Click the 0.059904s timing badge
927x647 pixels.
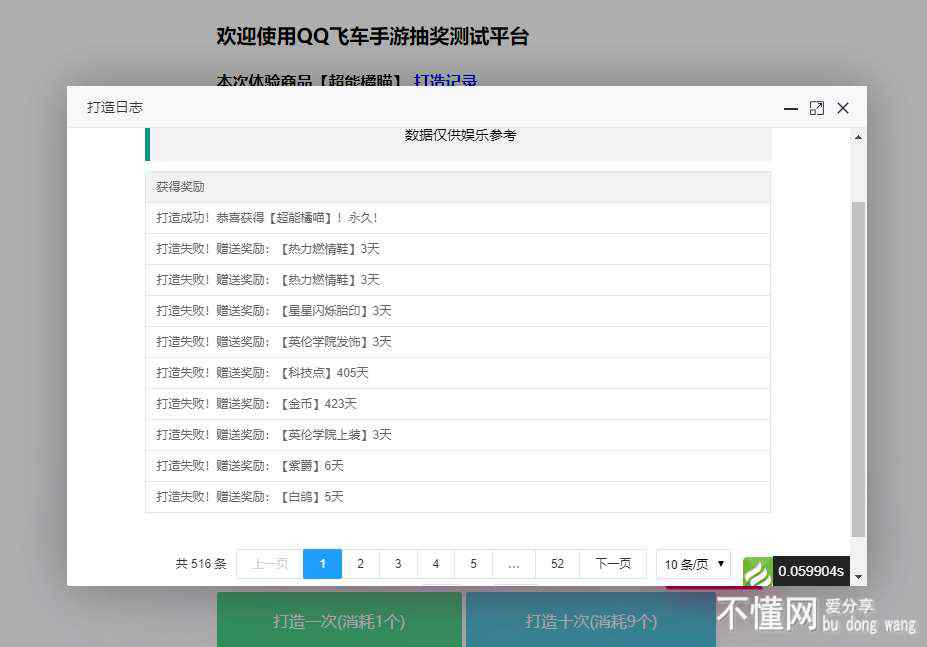pyautogui.click(x=811, y=571)
